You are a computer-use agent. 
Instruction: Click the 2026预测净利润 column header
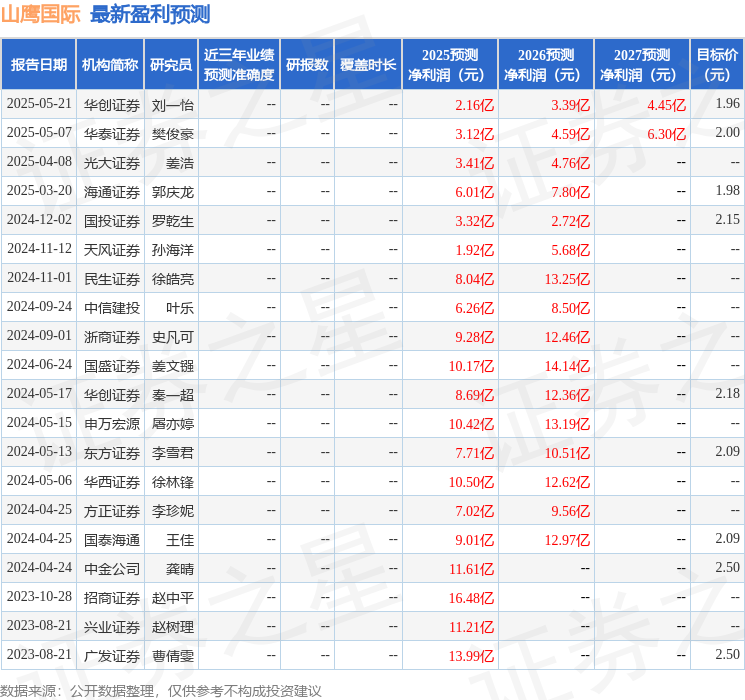tap(546, 65)
